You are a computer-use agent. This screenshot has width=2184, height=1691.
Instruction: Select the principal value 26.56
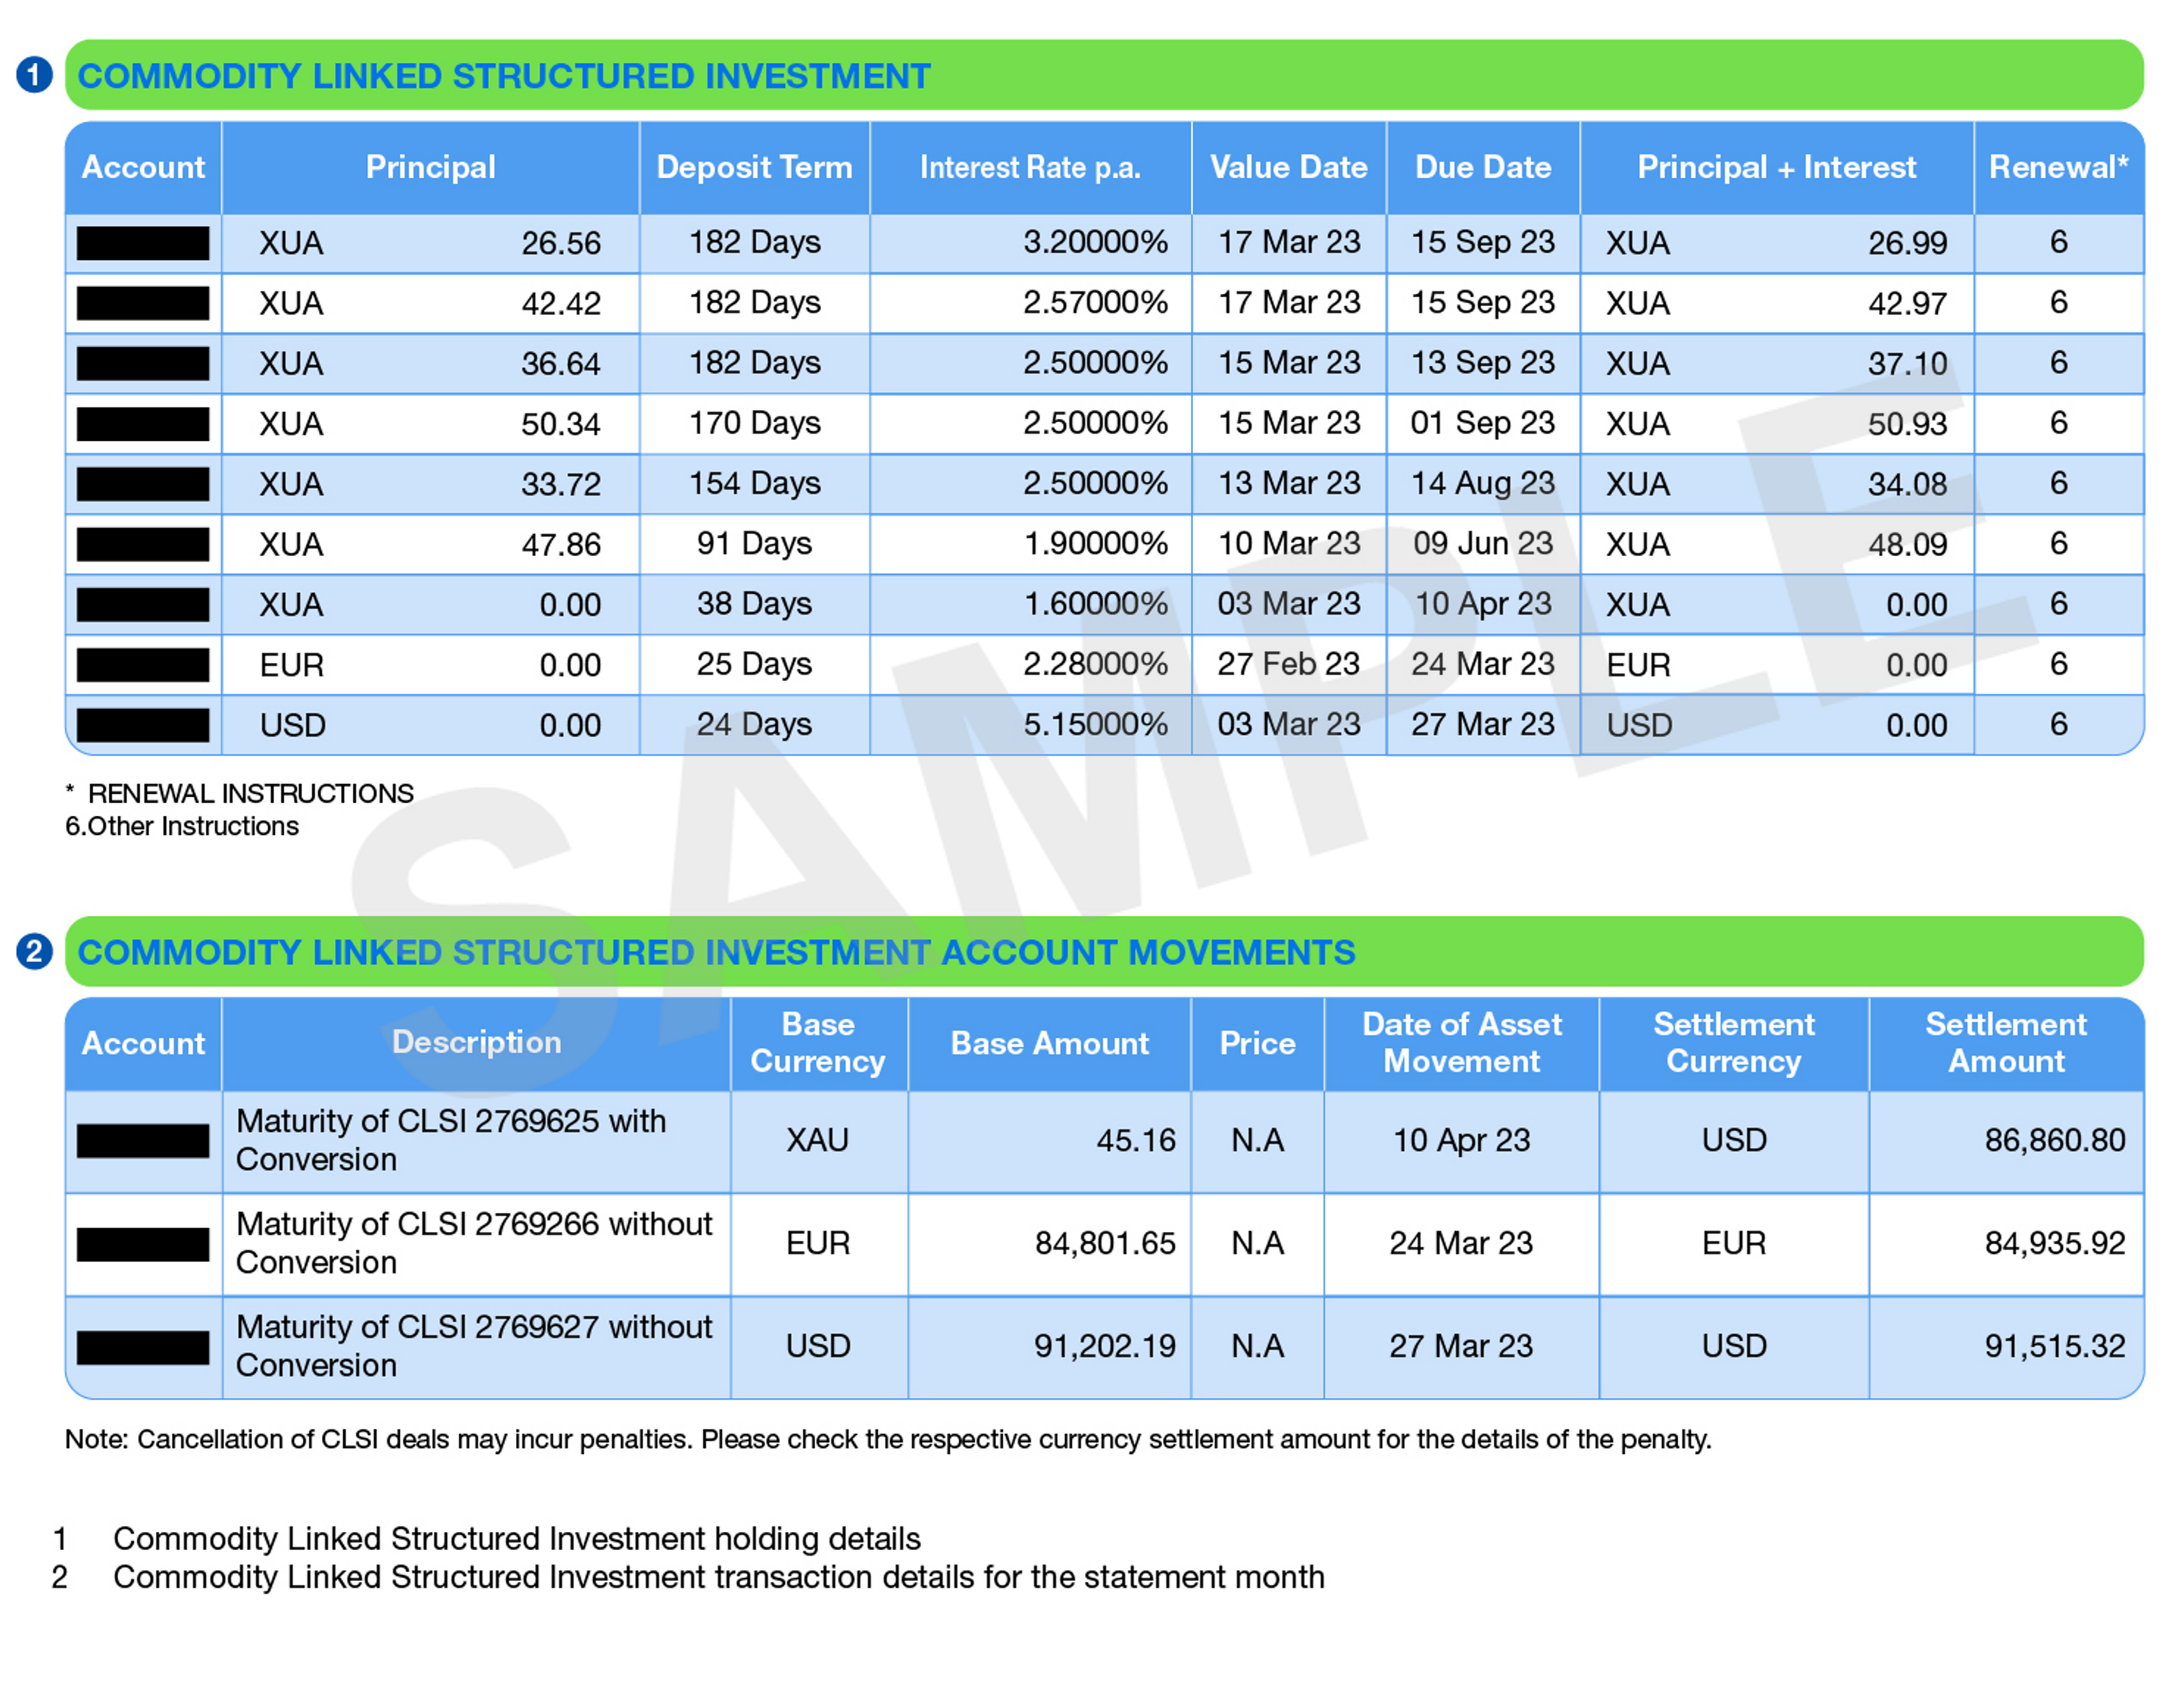pyautogui.click(x=561, y=243)
